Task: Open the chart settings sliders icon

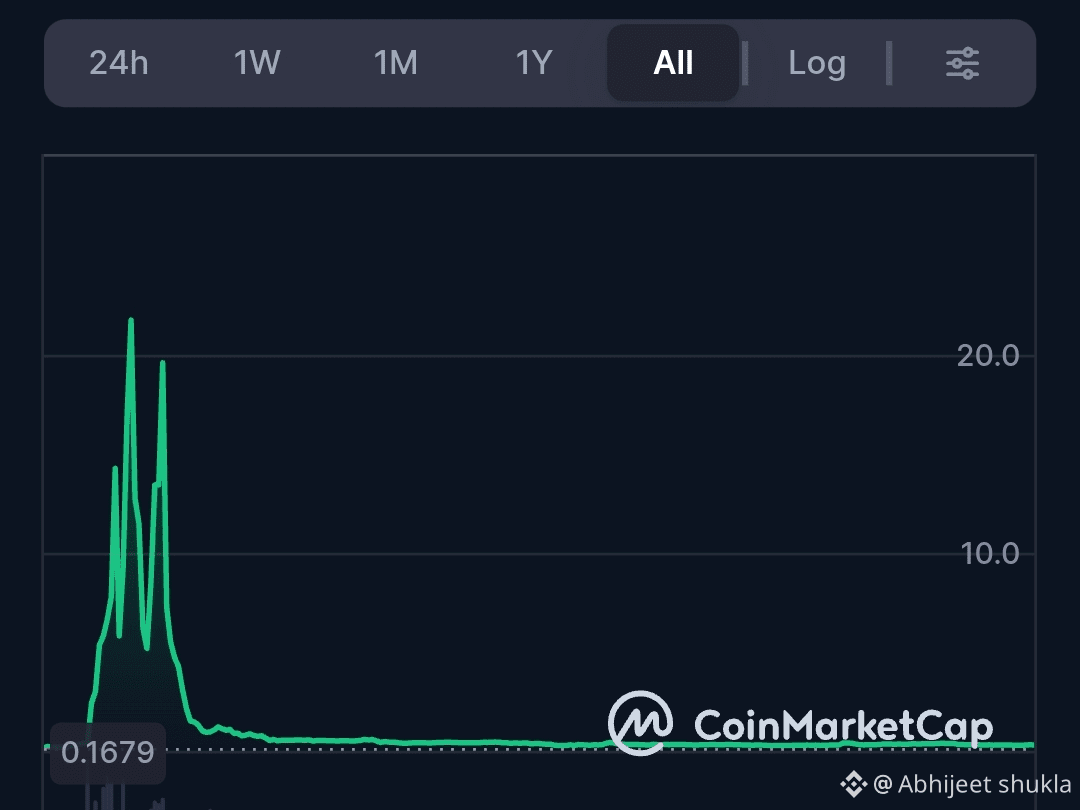Action: tap(962, 63)
